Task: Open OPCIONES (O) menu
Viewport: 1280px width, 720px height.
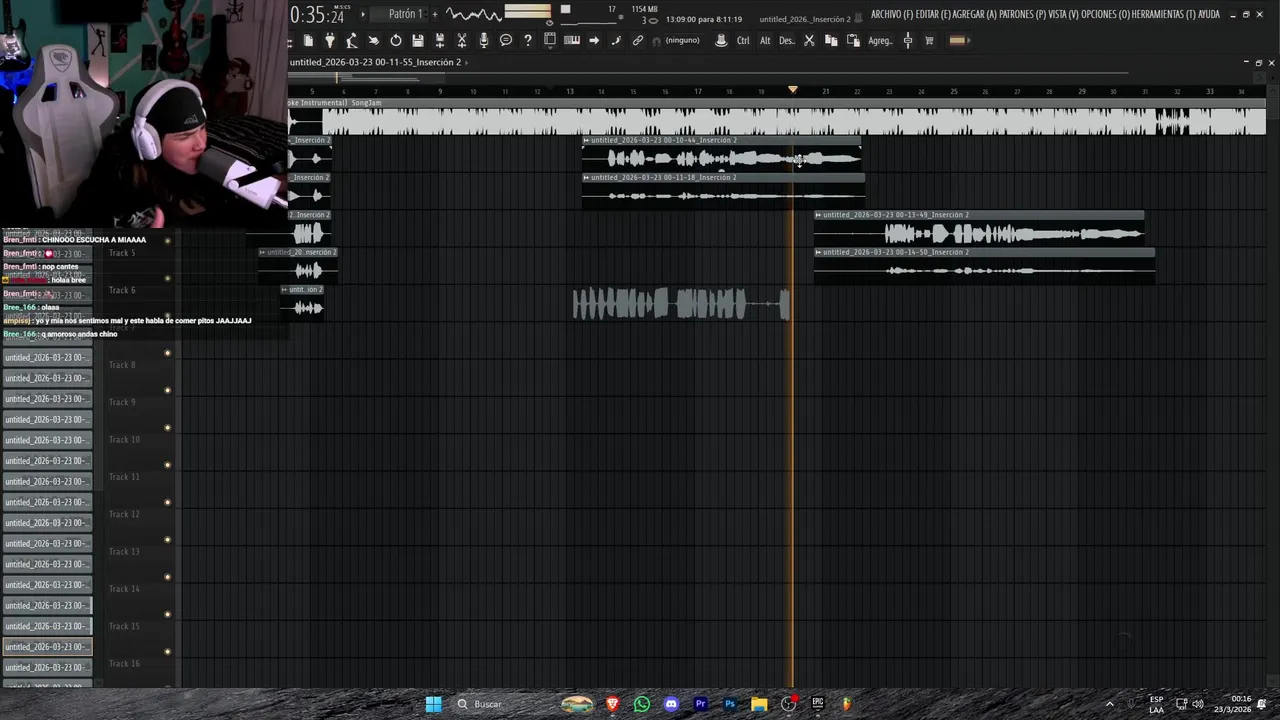Action: click(x=1106, y=15)
